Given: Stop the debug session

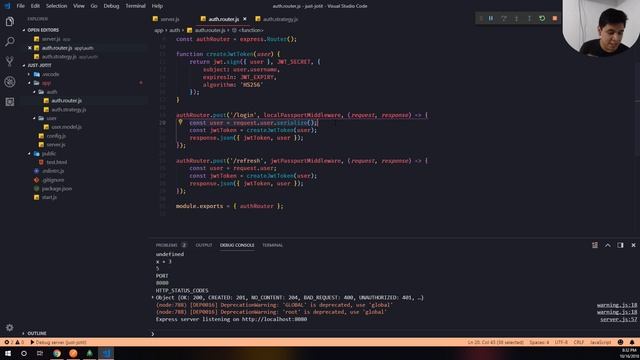Looking at the screenshot, I should (555, 18).
